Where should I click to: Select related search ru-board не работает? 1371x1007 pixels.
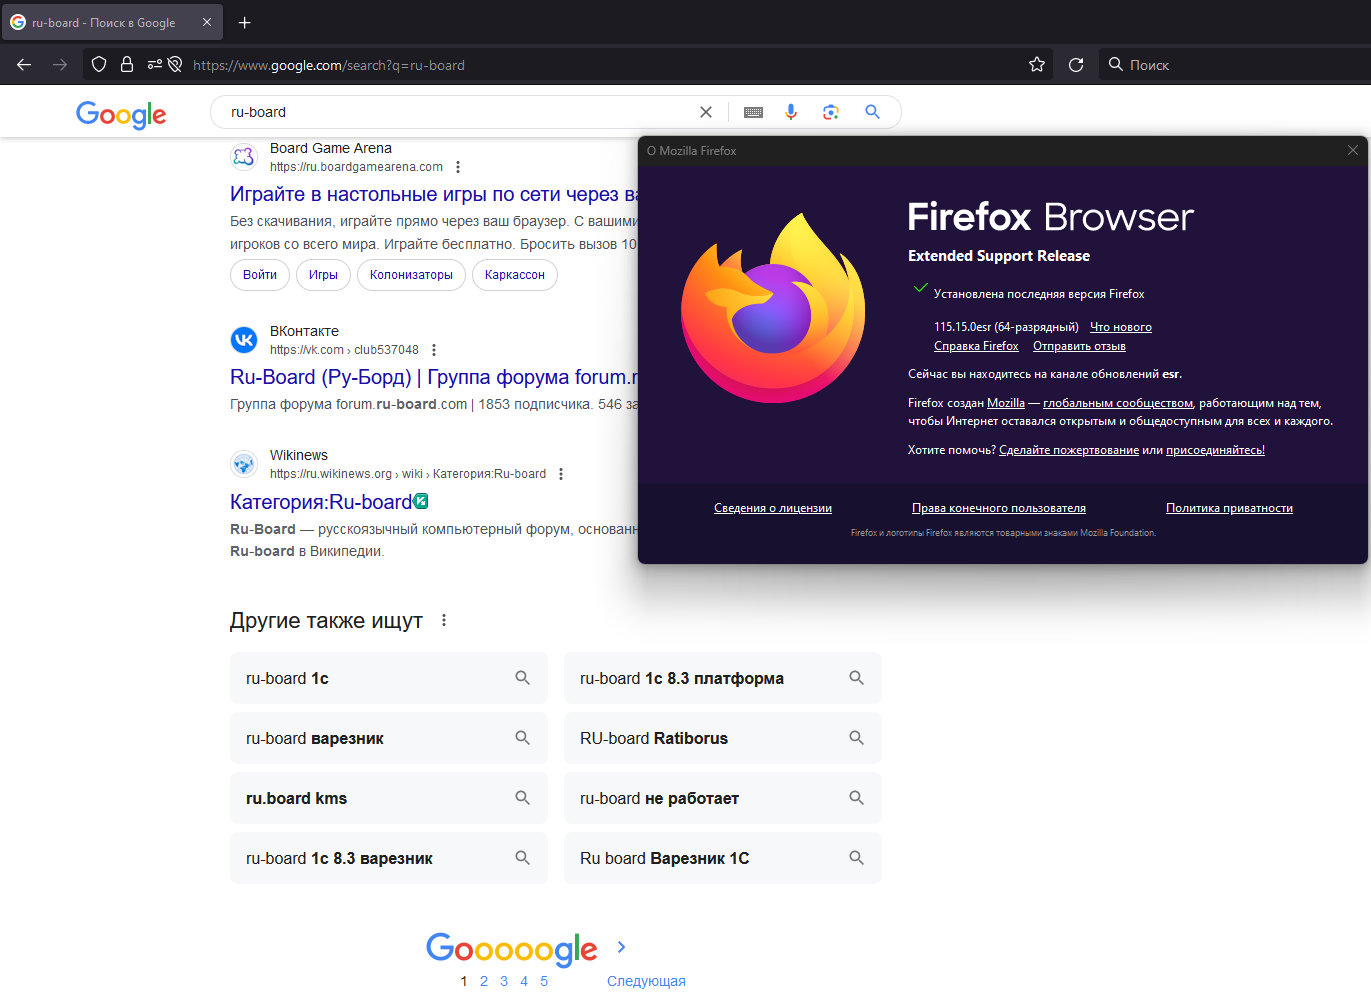point(723,798)
